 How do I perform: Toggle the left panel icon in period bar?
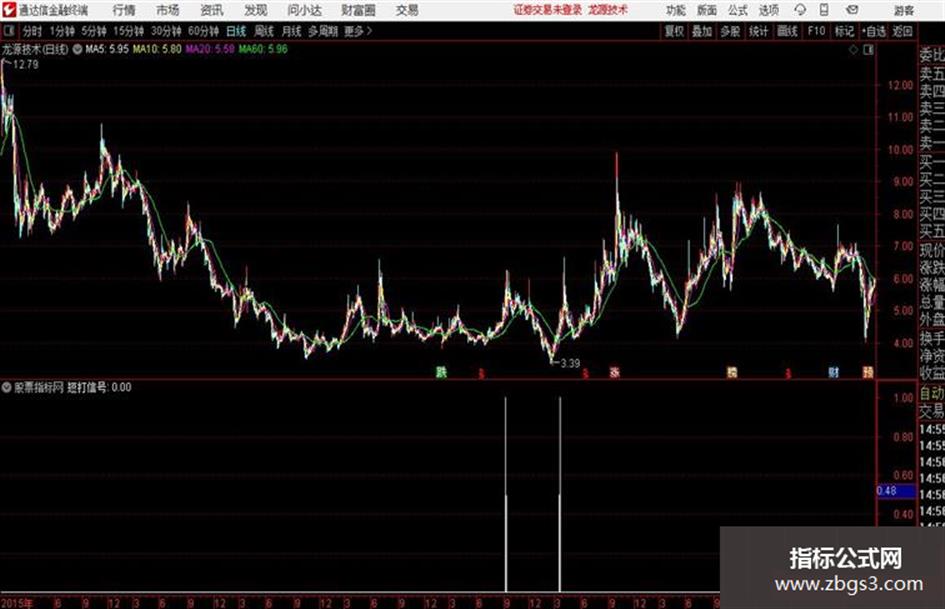click(x=8, y=31)
